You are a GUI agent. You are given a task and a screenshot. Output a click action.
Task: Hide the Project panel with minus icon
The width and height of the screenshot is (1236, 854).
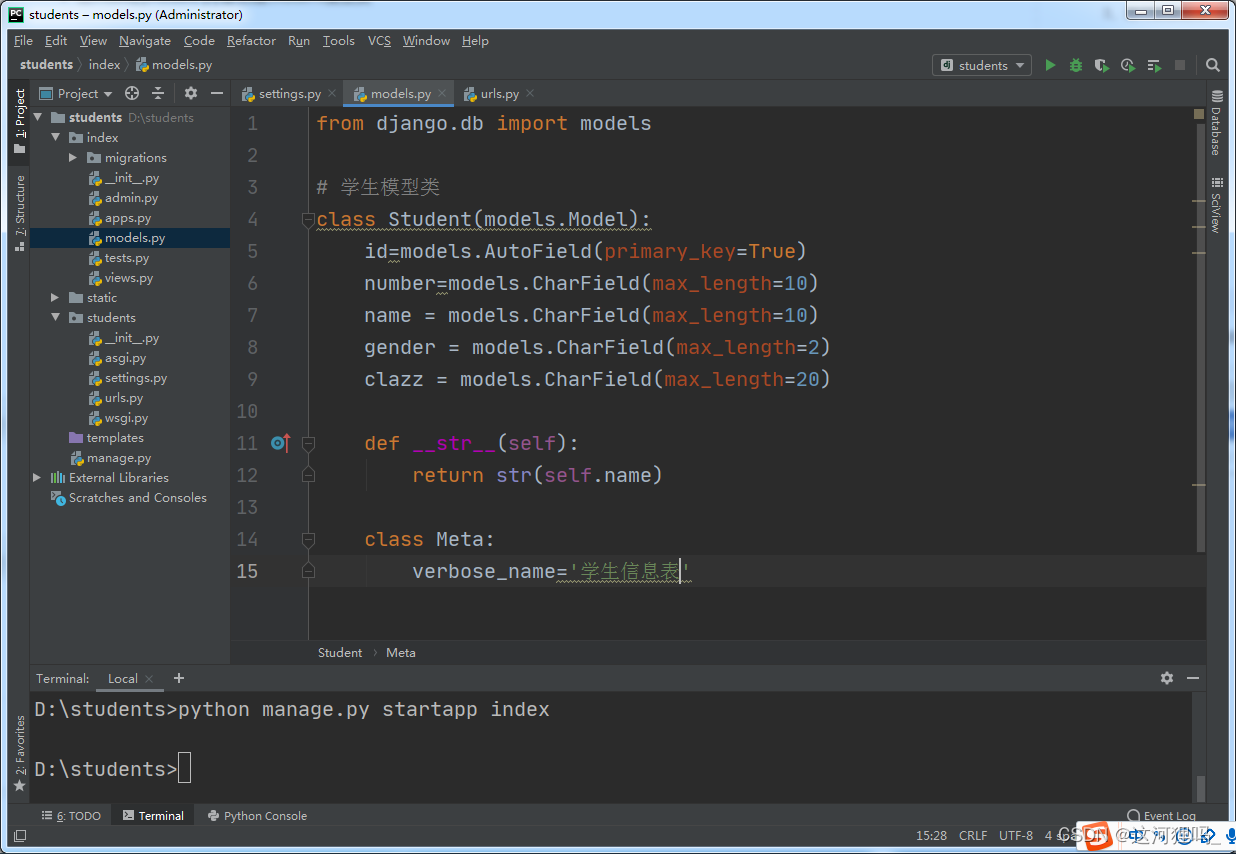[x=217, y=93]
